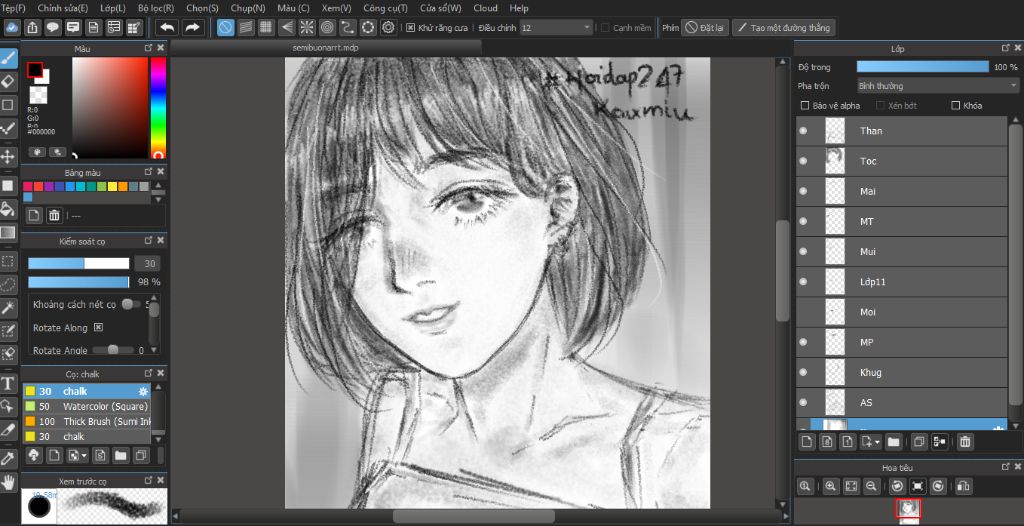
Task: Hide the Khung layer
Action: click(803, 372)
